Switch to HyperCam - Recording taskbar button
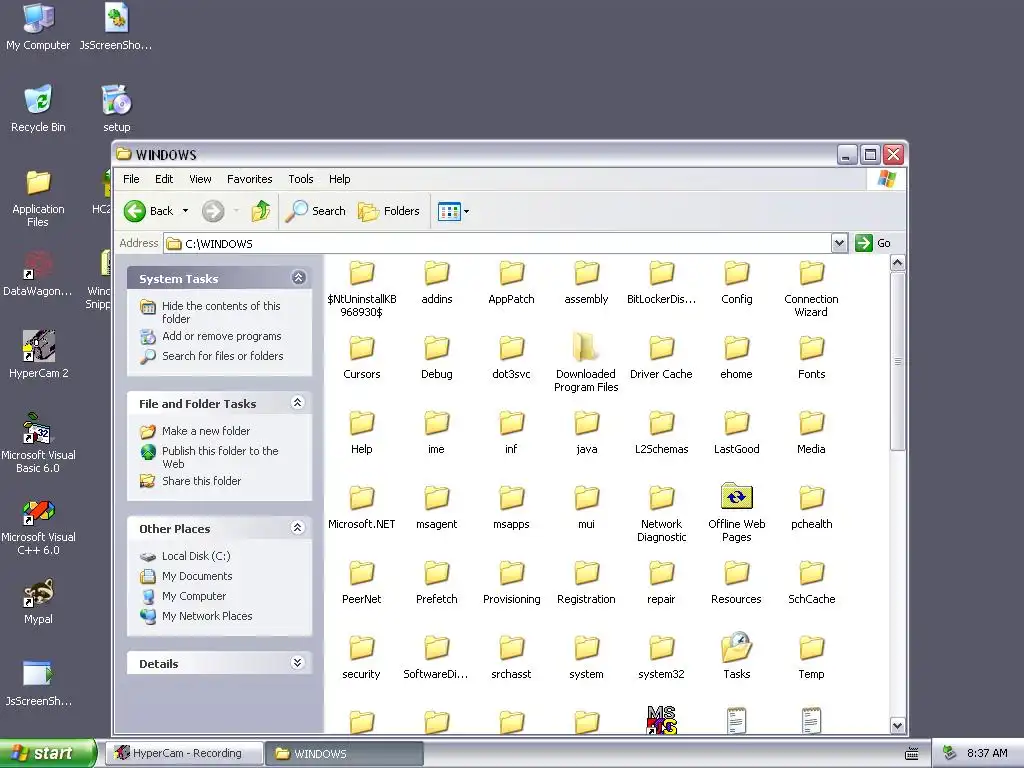The width and height of the screenshot is (1024, 768). click(x=185, y=753)
